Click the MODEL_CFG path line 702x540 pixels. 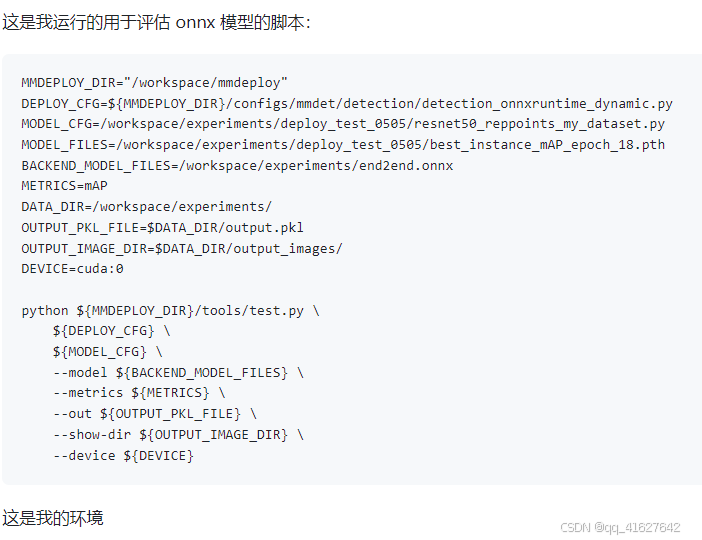point(343,124)
